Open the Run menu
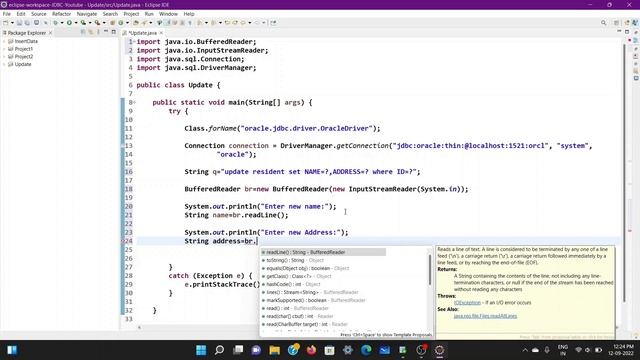The height and width of the screenshot is (360, 640). click(149, 14)
